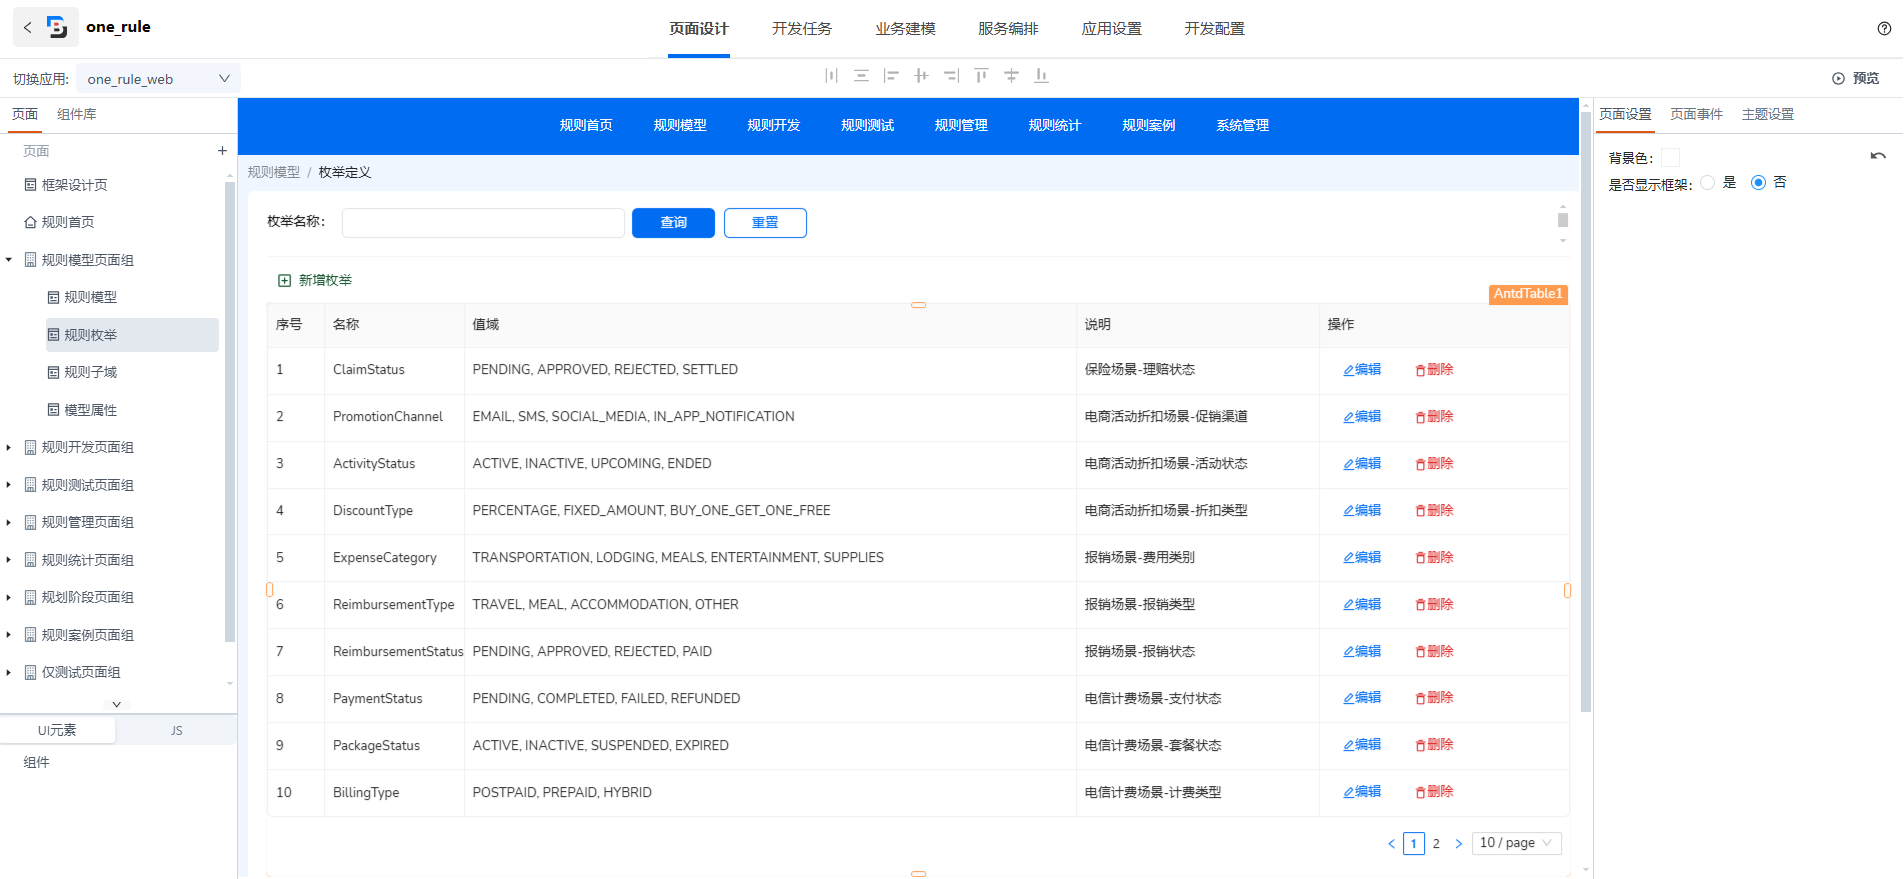Viewport: 1904px width, 879px height.
Task: Switch to the JS tab
Action: (x=177, y=731)
